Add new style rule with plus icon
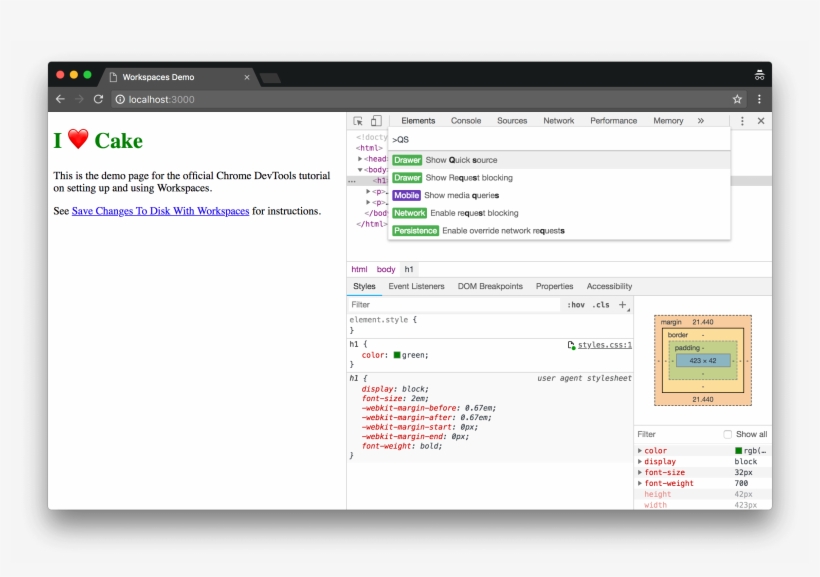This screenshot has height=577, width=820. tap(622, 304)
